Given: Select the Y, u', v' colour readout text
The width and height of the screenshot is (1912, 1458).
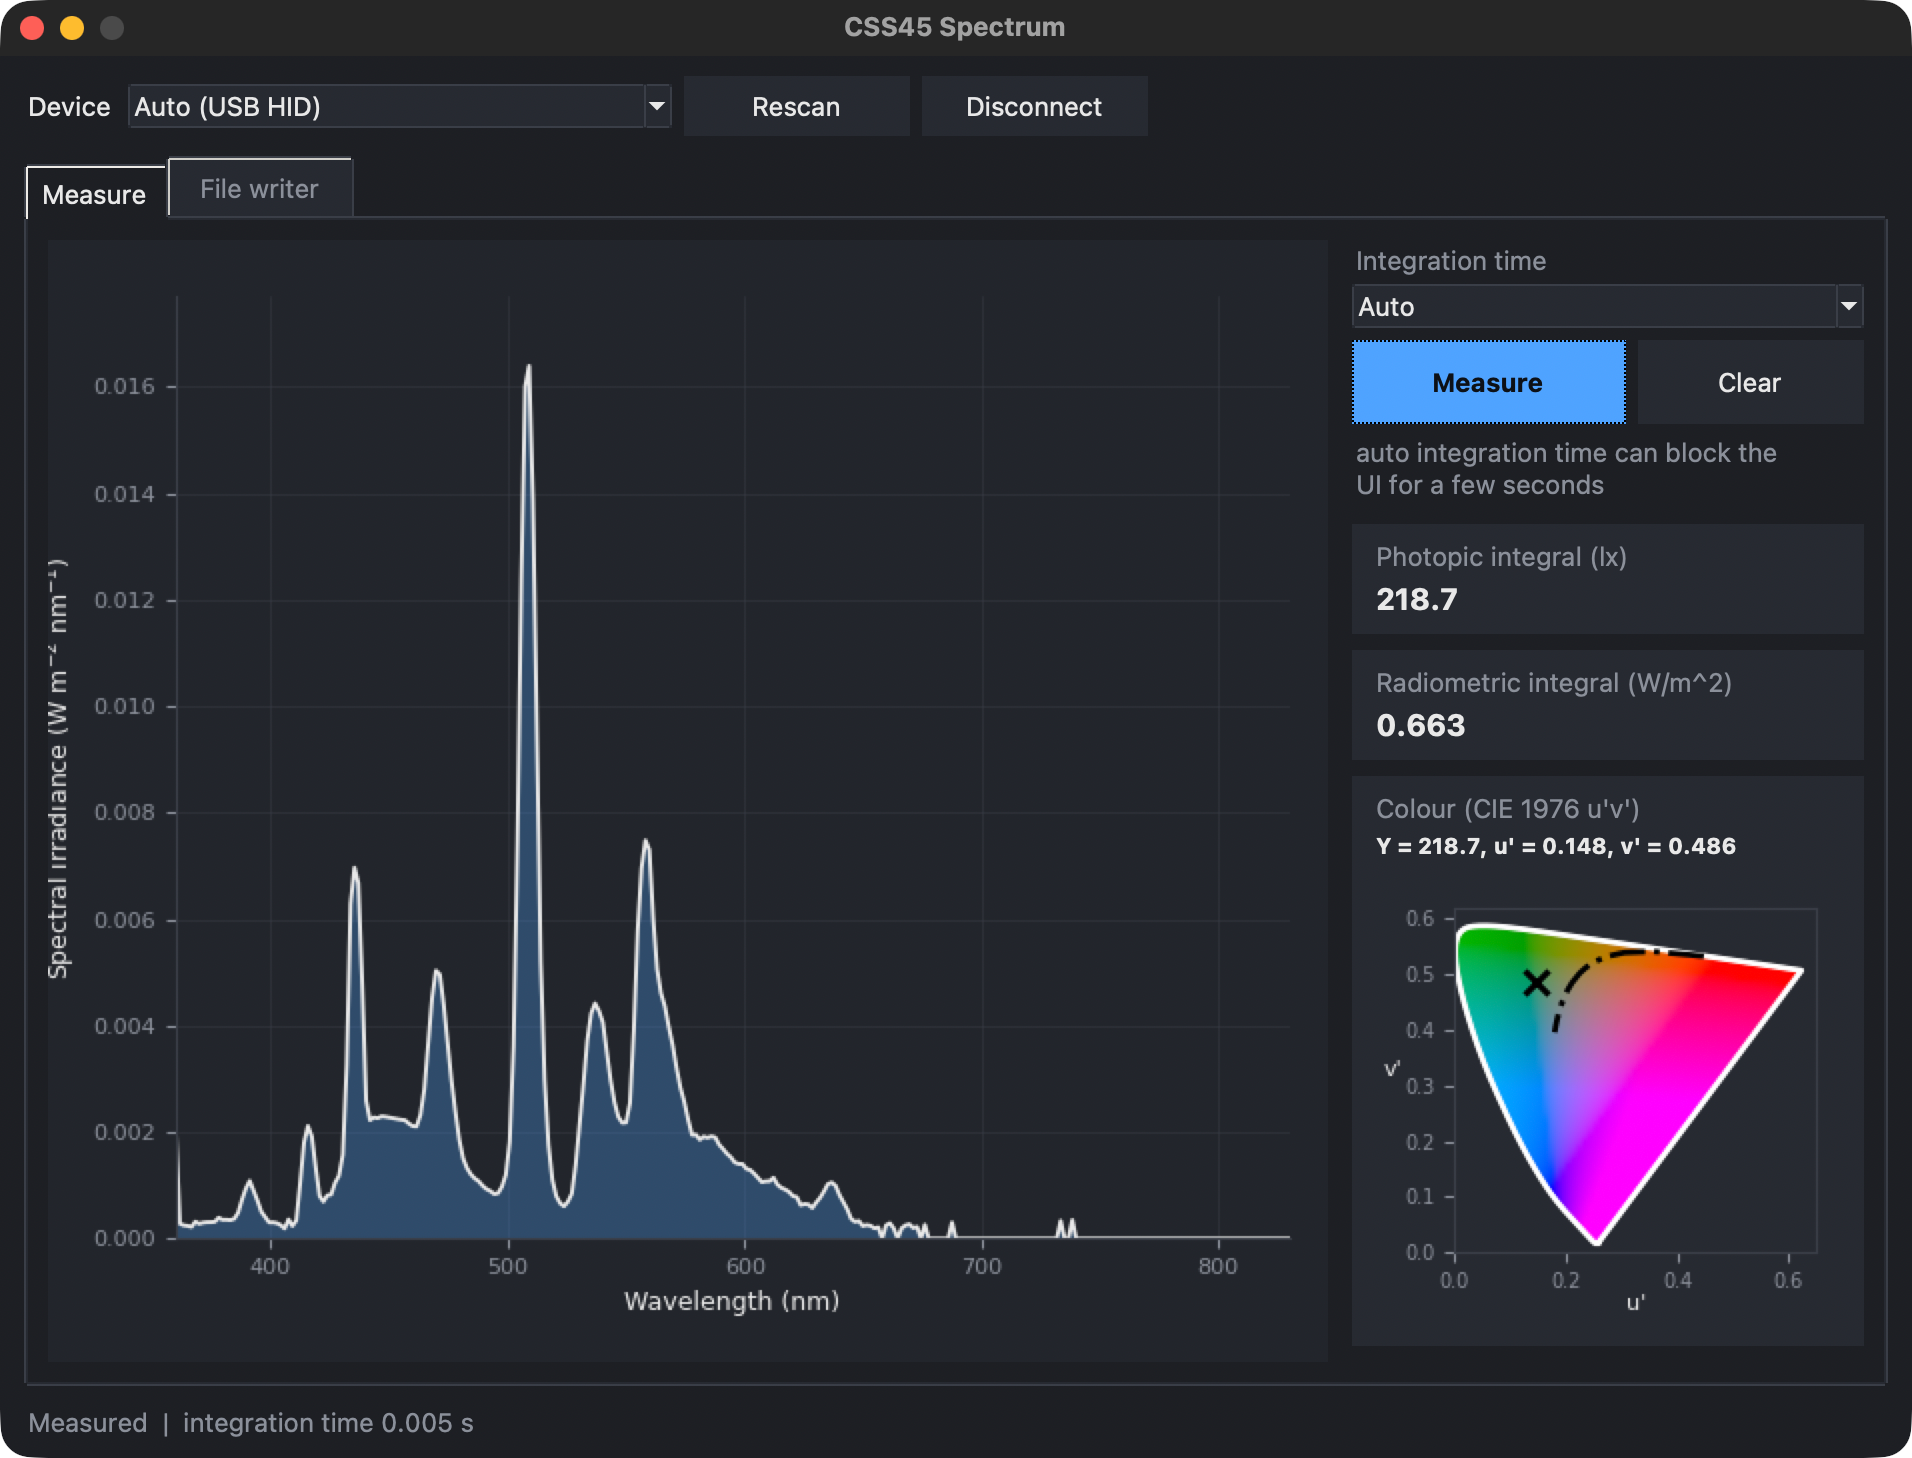Looking at the screenshot, I should pyautogui.click(x=1556, y=846).
